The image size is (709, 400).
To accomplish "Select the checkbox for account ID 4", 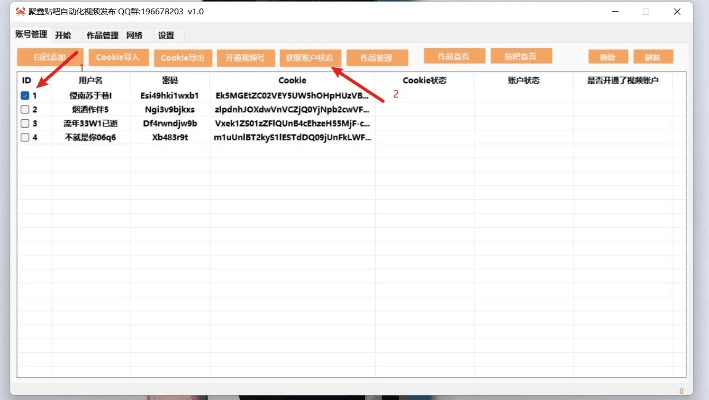I will click(25, 138).
